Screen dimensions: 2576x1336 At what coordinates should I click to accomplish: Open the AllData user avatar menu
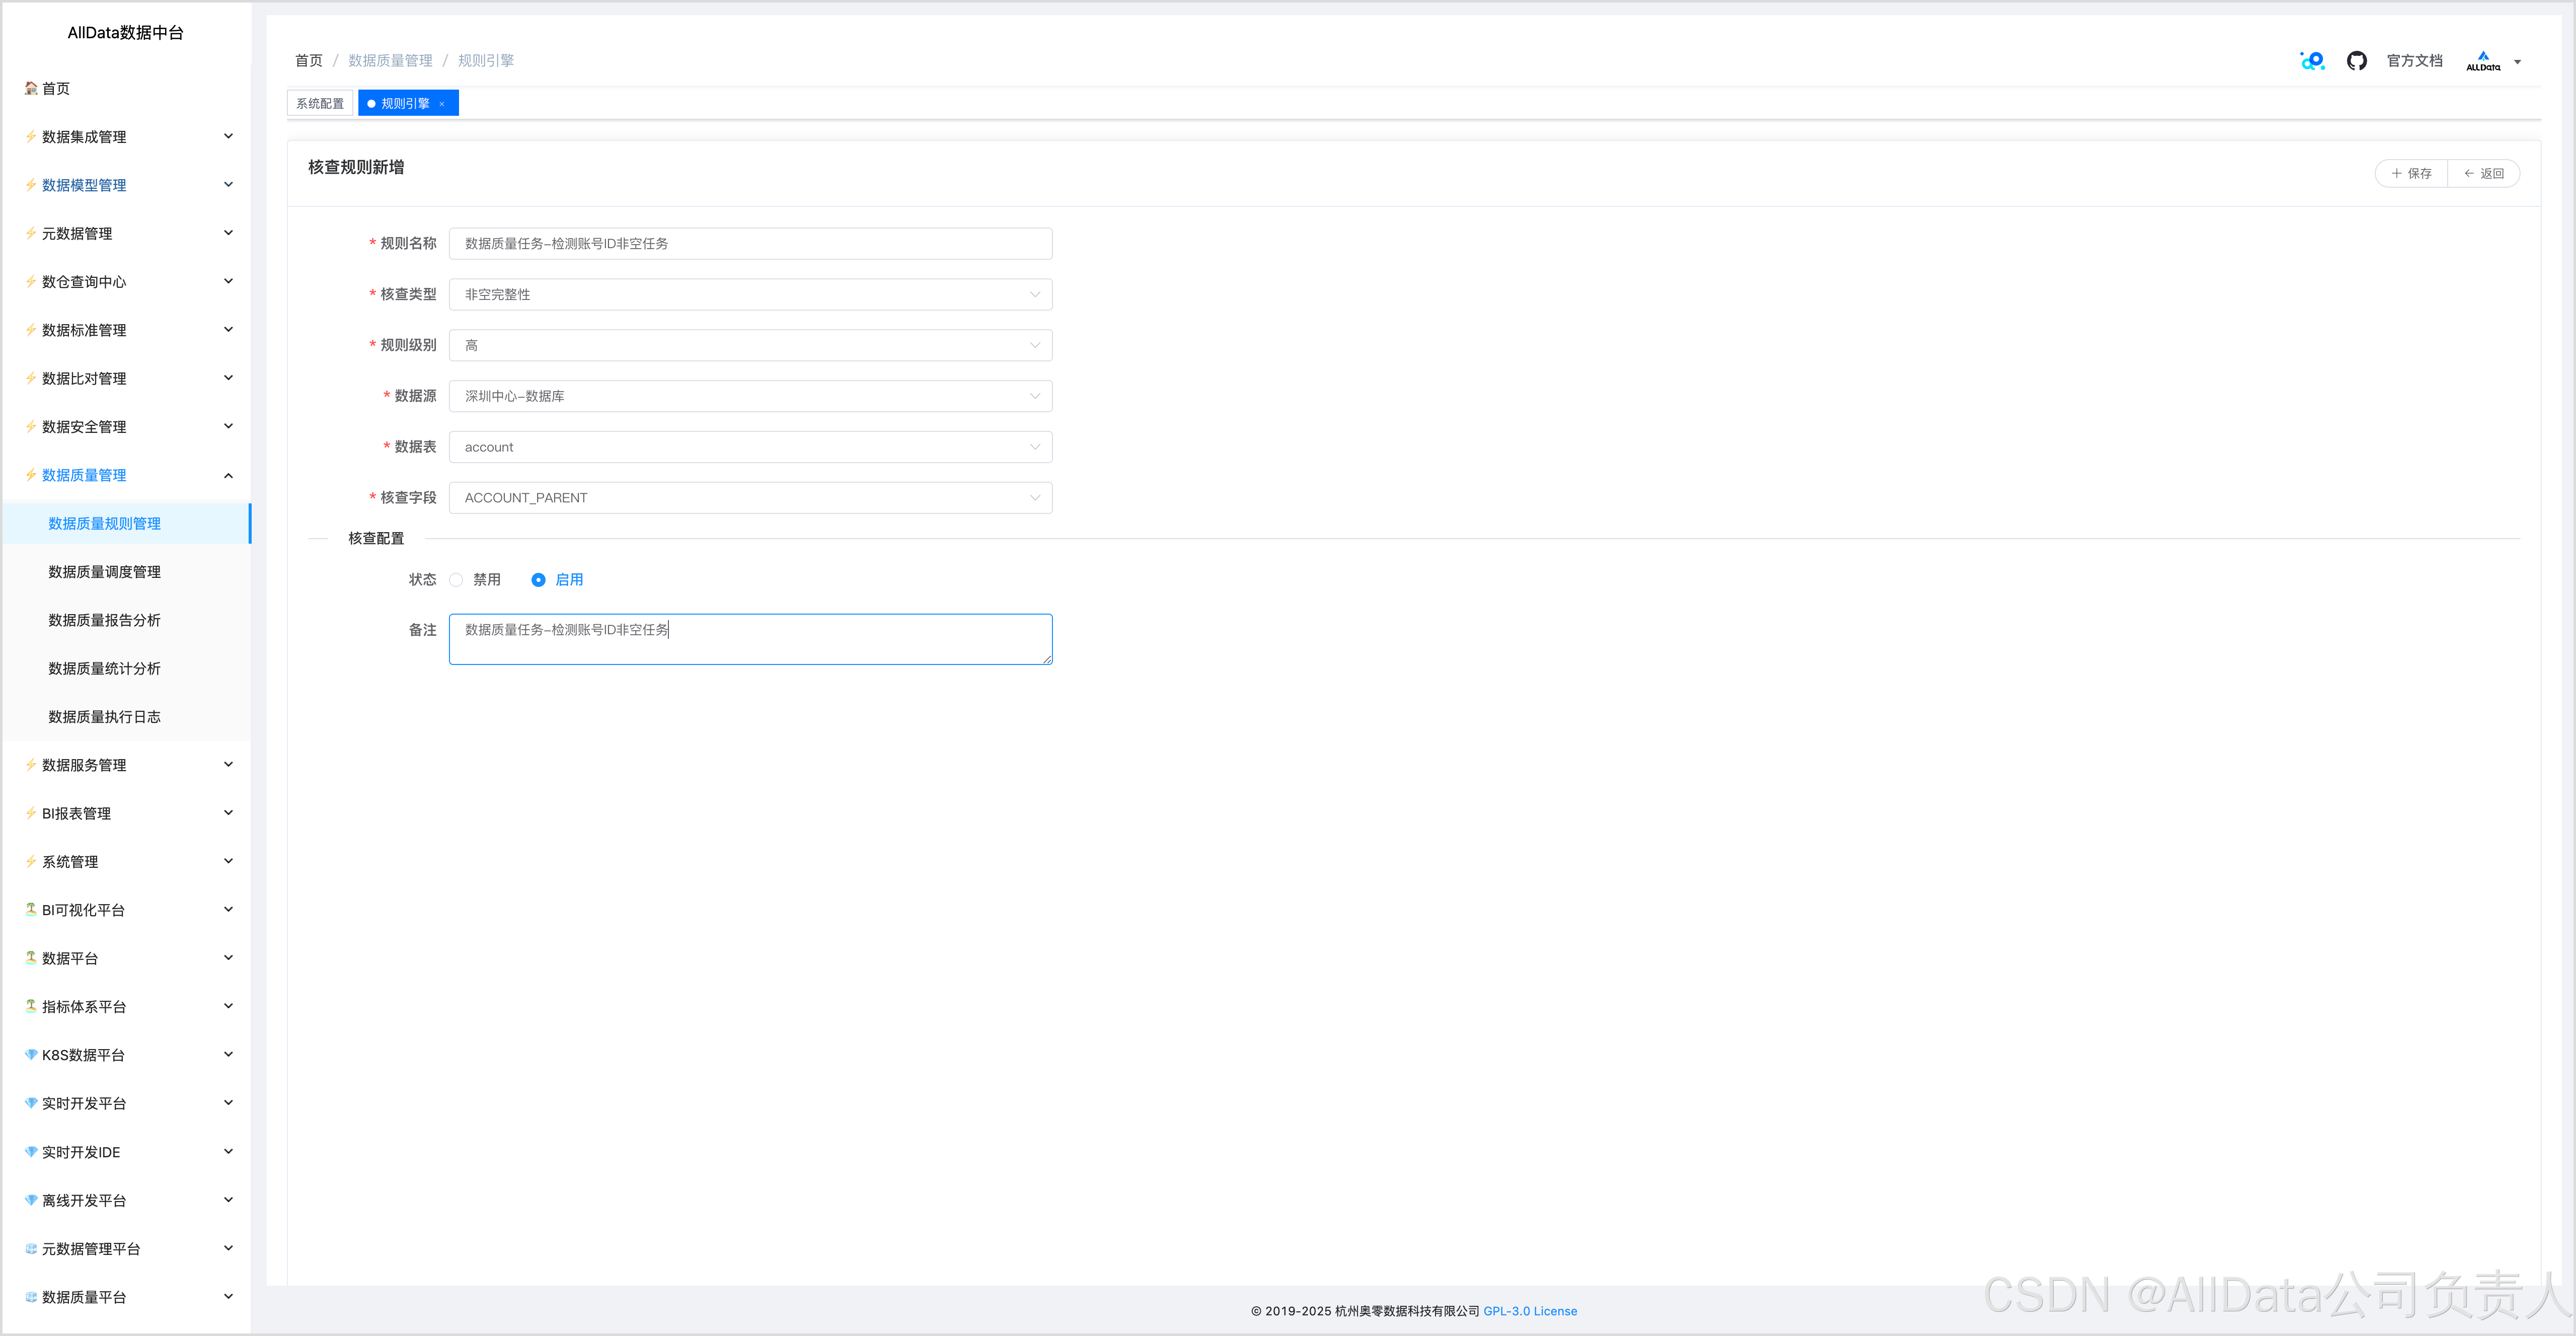coord(2491,61)
